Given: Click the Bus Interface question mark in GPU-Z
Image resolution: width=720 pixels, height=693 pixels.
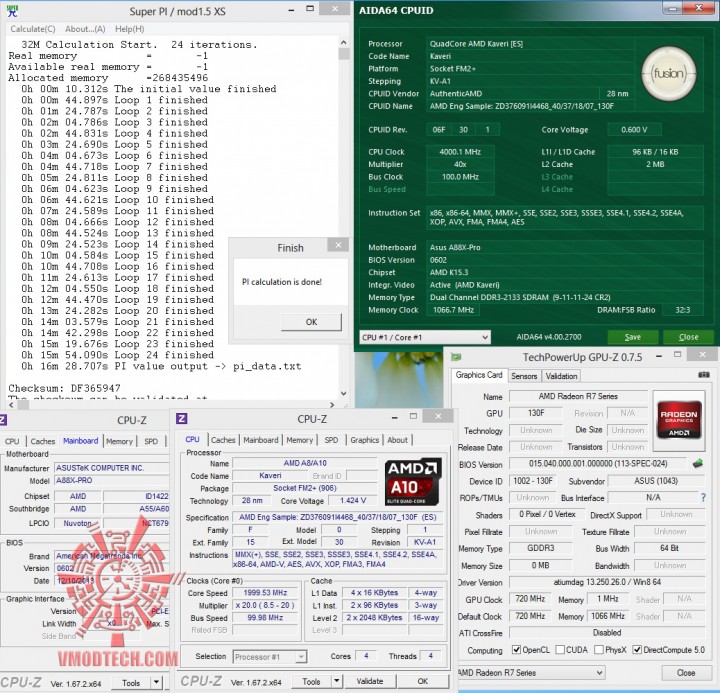Looking at the screenshot, I should [x=703, y=497].
